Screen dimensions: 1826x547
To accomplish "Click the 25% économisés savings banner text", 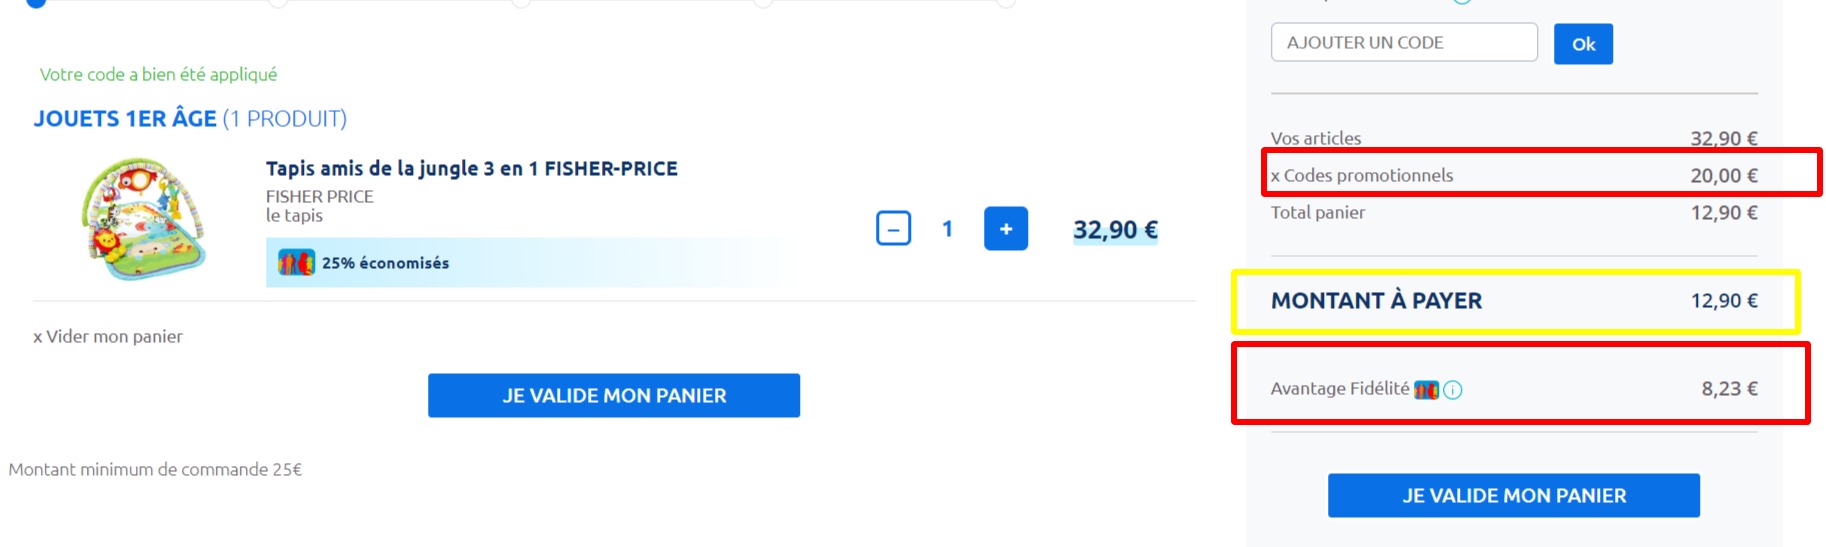I will [385, 263].
